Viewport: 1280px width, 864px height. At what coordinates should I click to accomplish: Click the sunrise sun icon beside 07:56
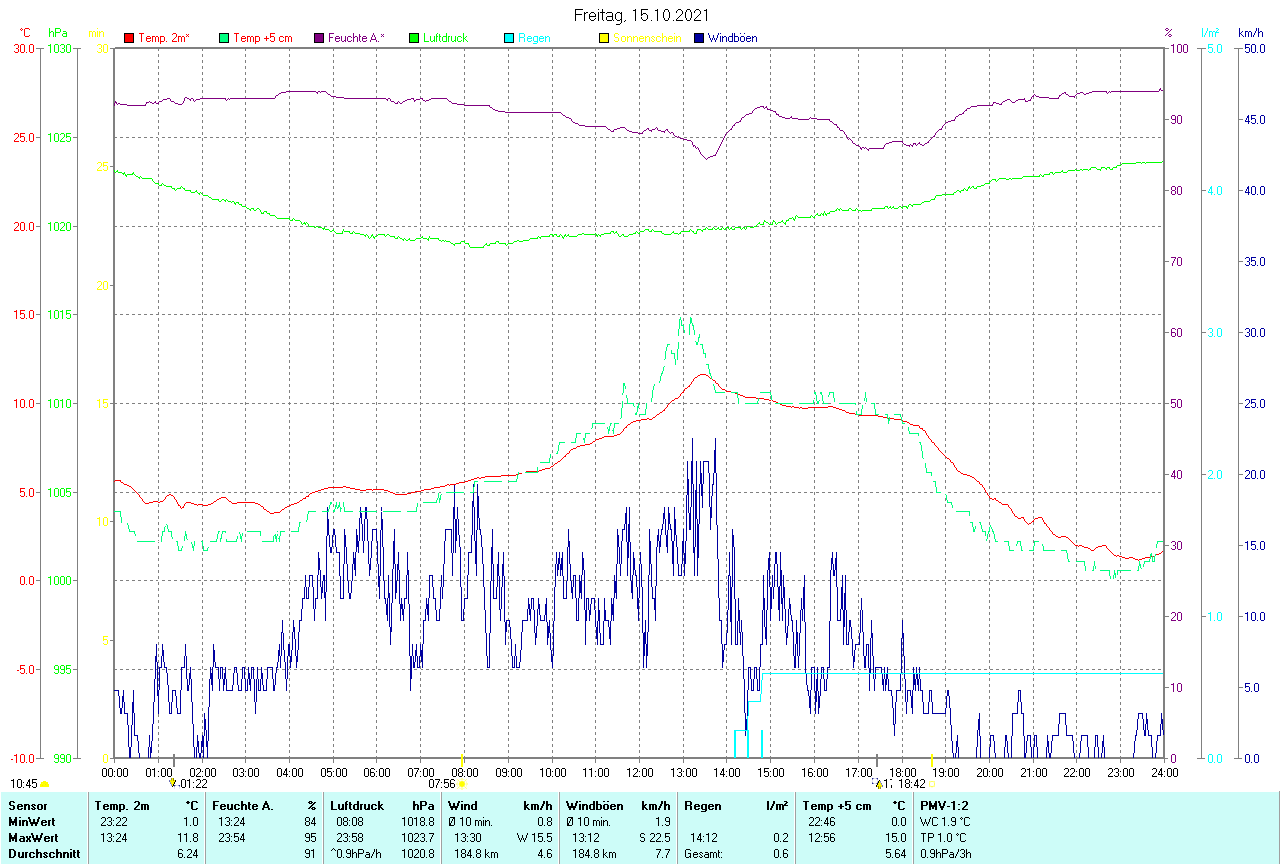463,784
